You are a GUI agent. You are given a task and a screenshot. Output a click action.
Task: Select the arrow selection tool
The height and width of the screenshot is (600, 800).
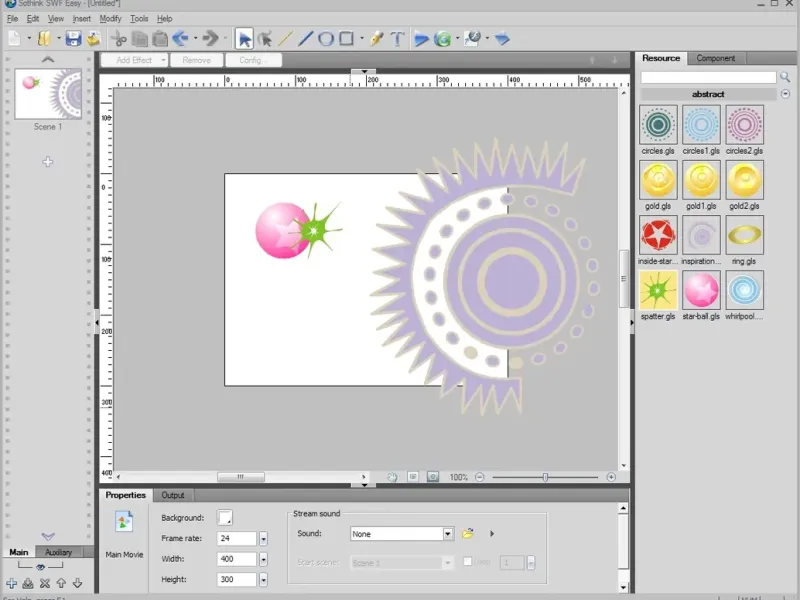[244, 39]
